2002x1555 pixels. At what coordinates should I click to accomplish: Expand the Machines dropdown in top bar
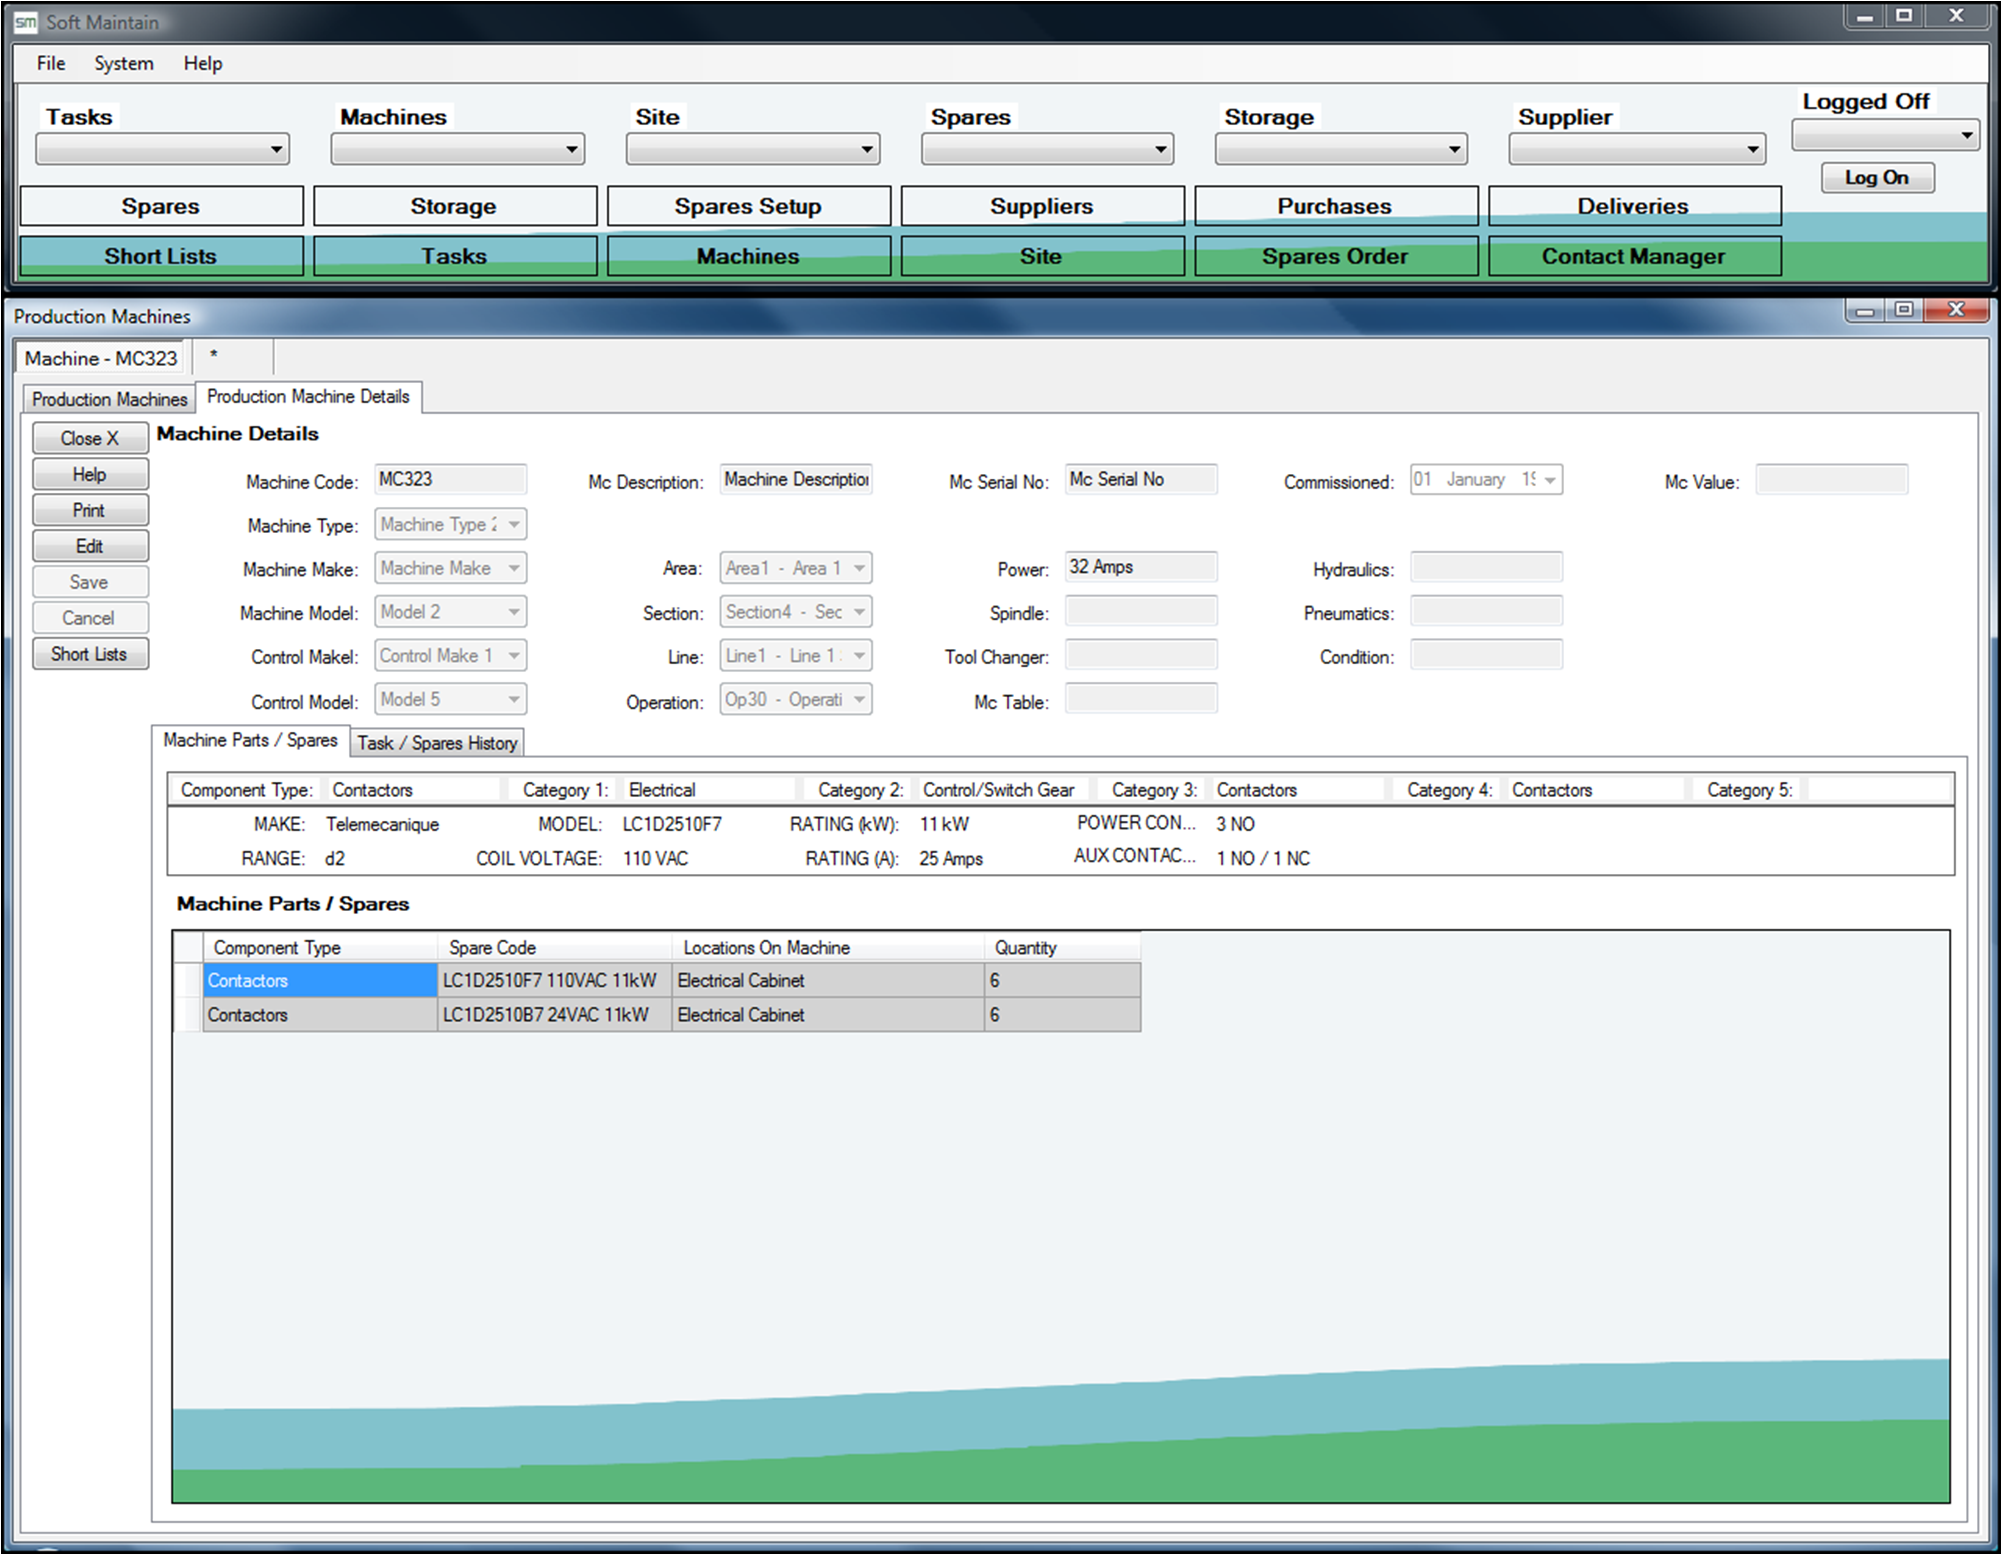[457, 150]
